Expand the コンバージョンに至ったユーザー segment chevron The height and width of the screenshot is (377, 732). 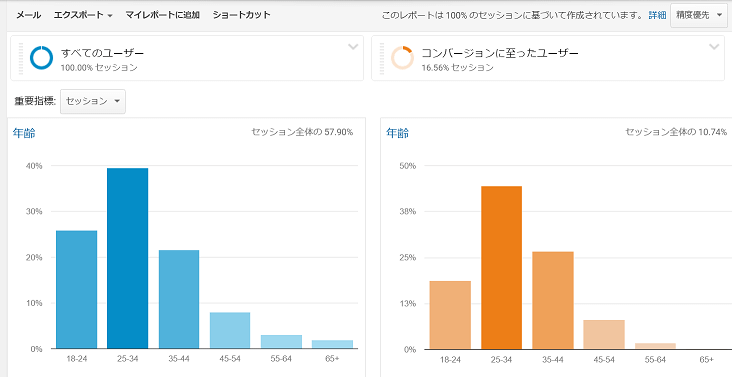[714, 47]
